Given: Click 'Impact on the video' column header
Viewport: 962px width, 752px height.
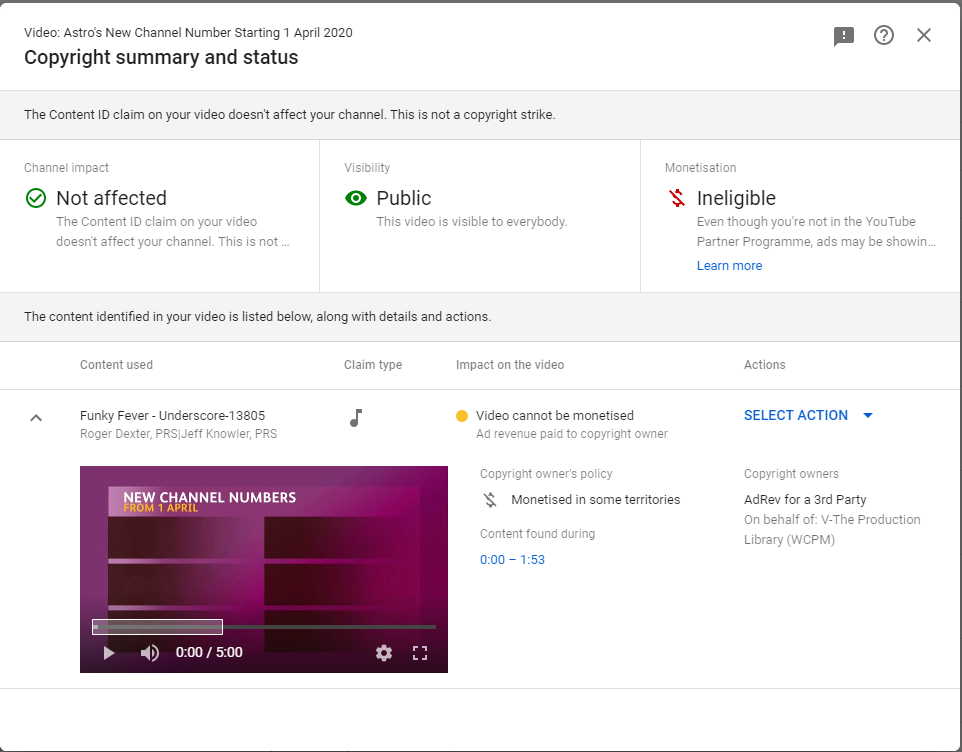Looking at the screenshot, I should coord(510,364).
